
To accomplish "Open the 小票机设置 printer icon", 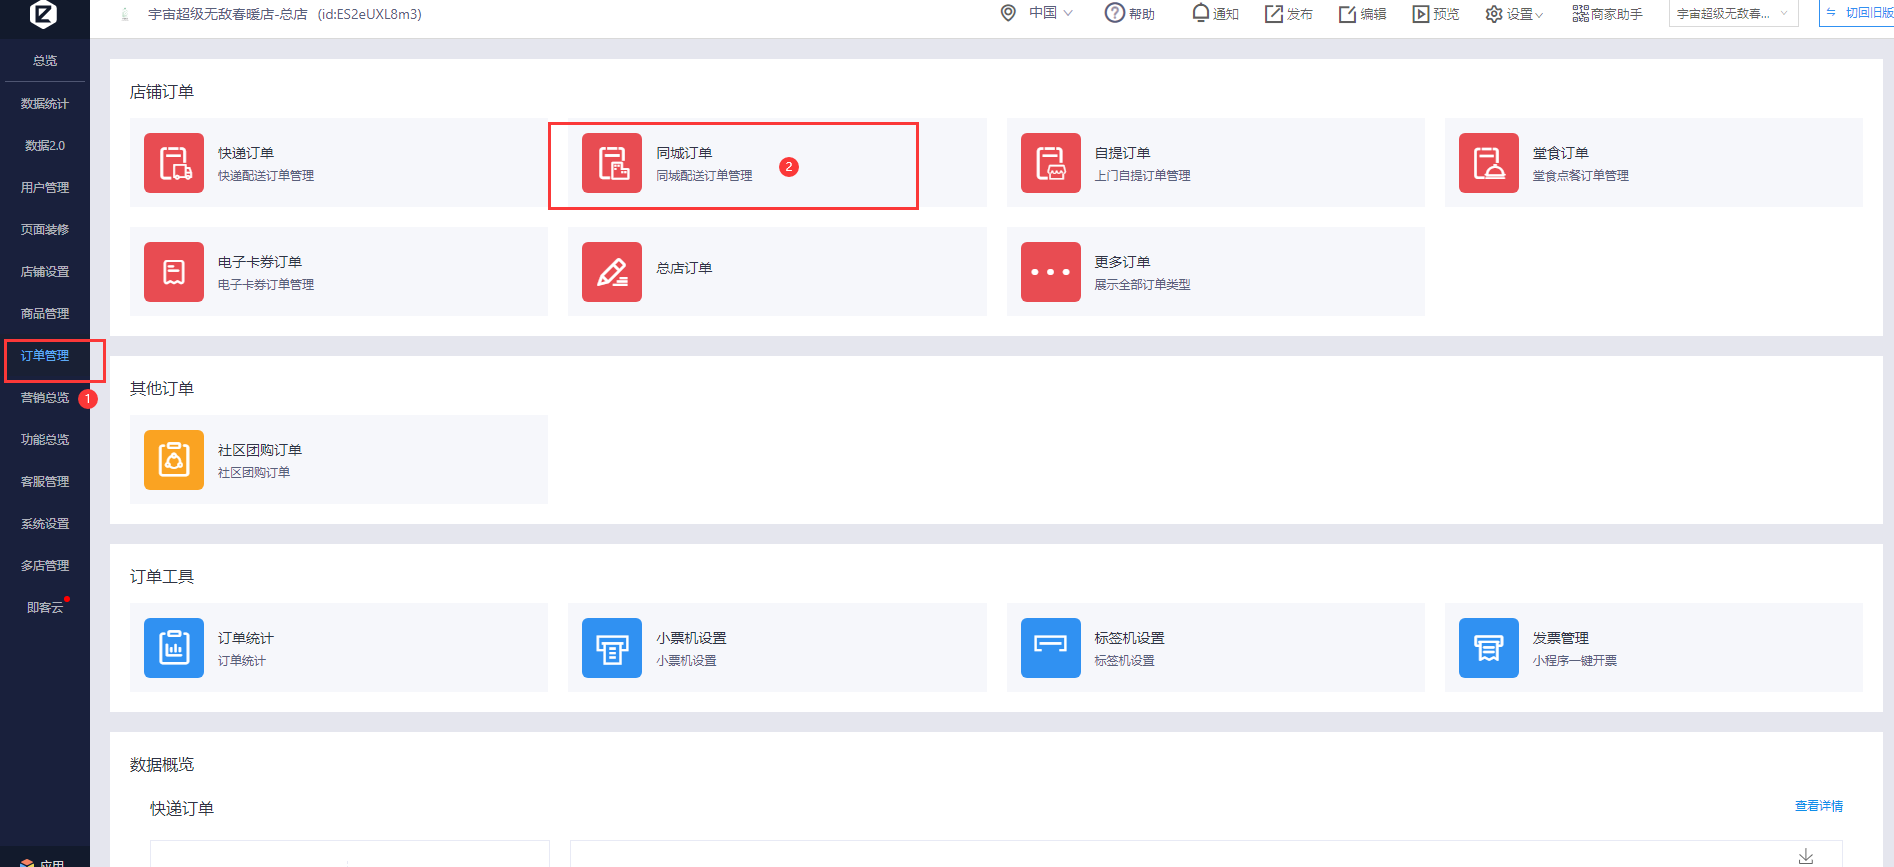I will 612,648.
